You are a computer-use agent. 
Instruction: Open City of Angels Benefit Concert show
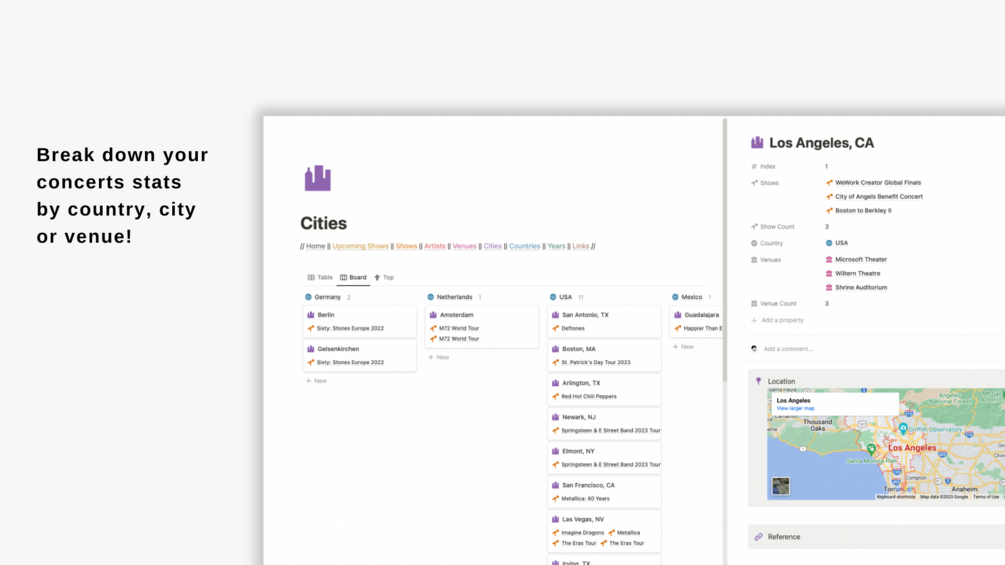click(x=874, y=197)
